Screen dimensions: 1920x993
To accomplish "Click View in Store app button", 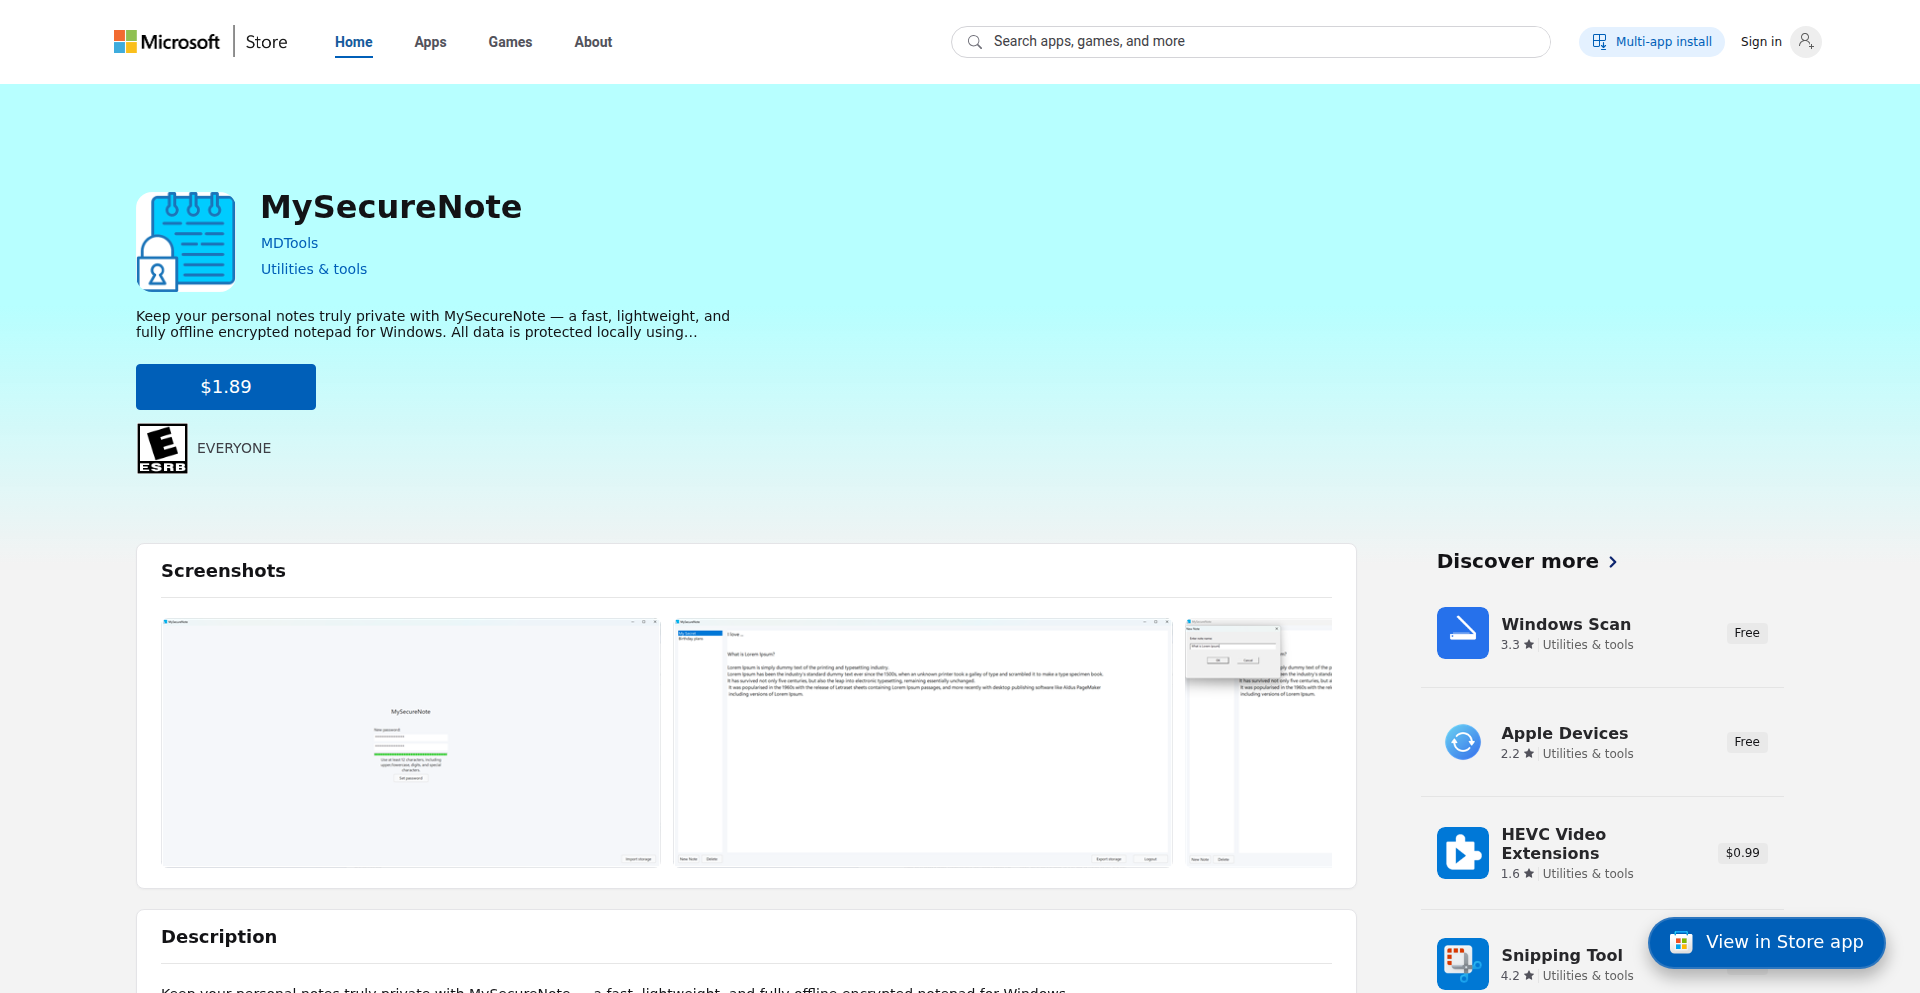I will pyautogui.click(x=1767, y=942).
